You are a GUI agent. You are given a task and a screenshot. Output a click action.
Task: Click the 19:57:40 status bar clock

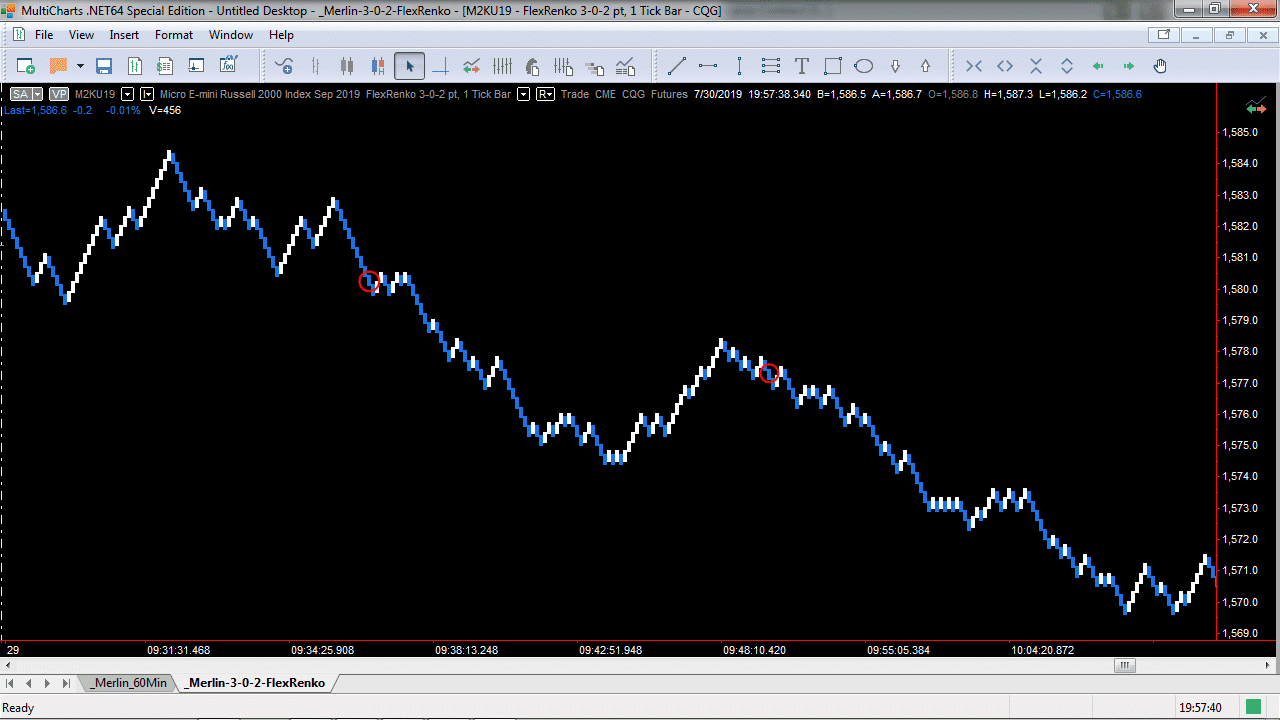(1200, 707)
